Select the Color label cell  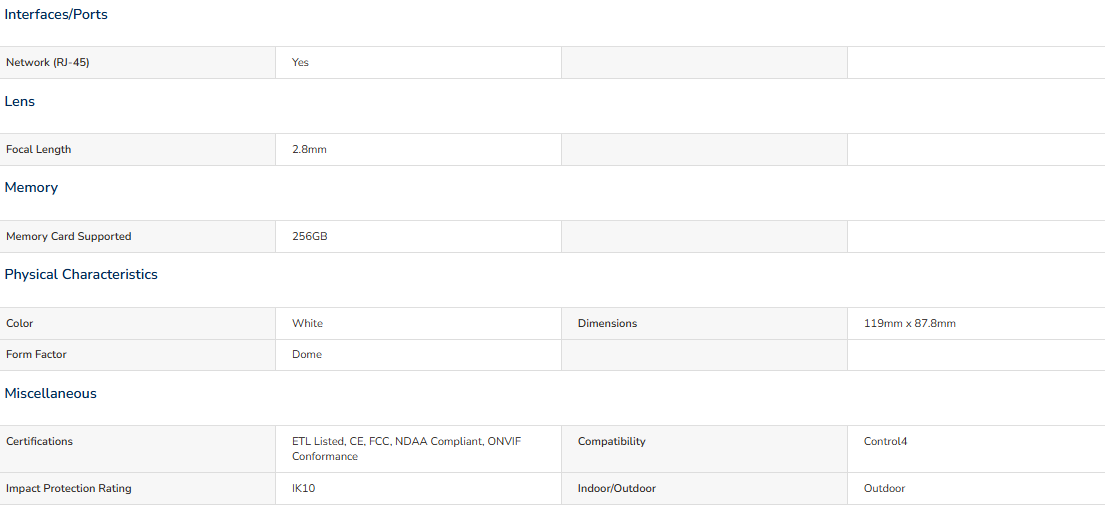click(137, 323)
